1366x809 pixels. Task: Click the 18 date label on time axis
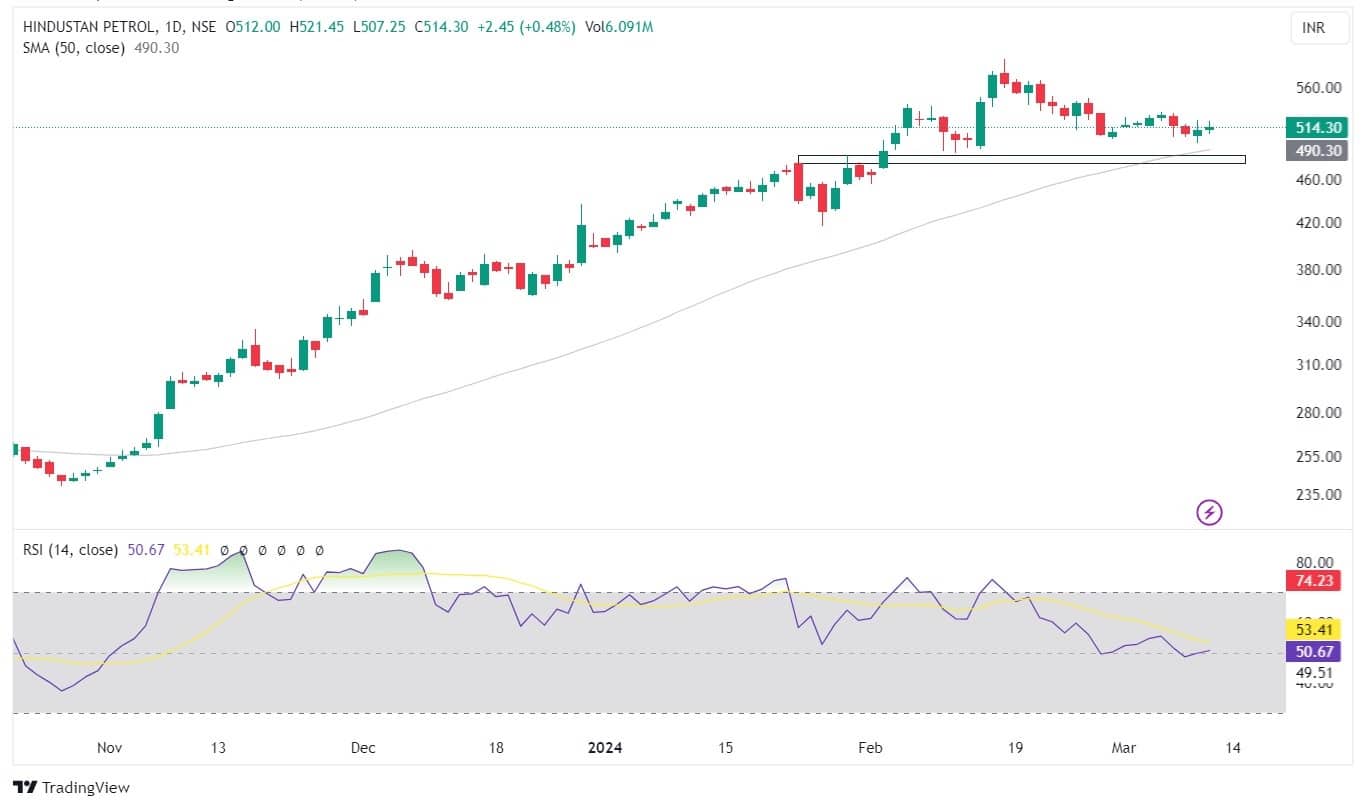495,748
